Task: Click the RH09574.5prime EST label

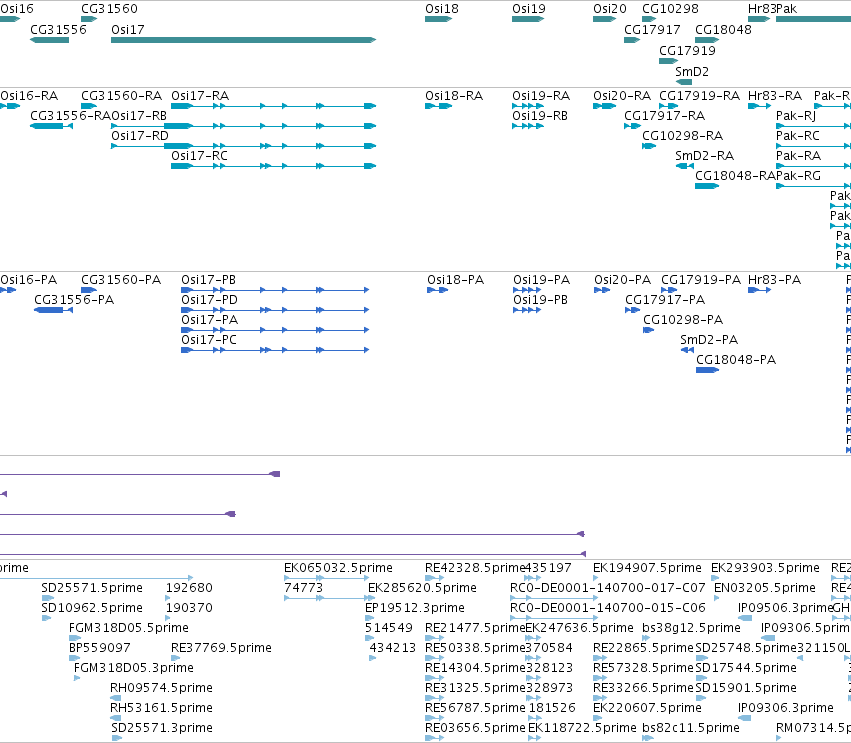Action: (161, 688)
